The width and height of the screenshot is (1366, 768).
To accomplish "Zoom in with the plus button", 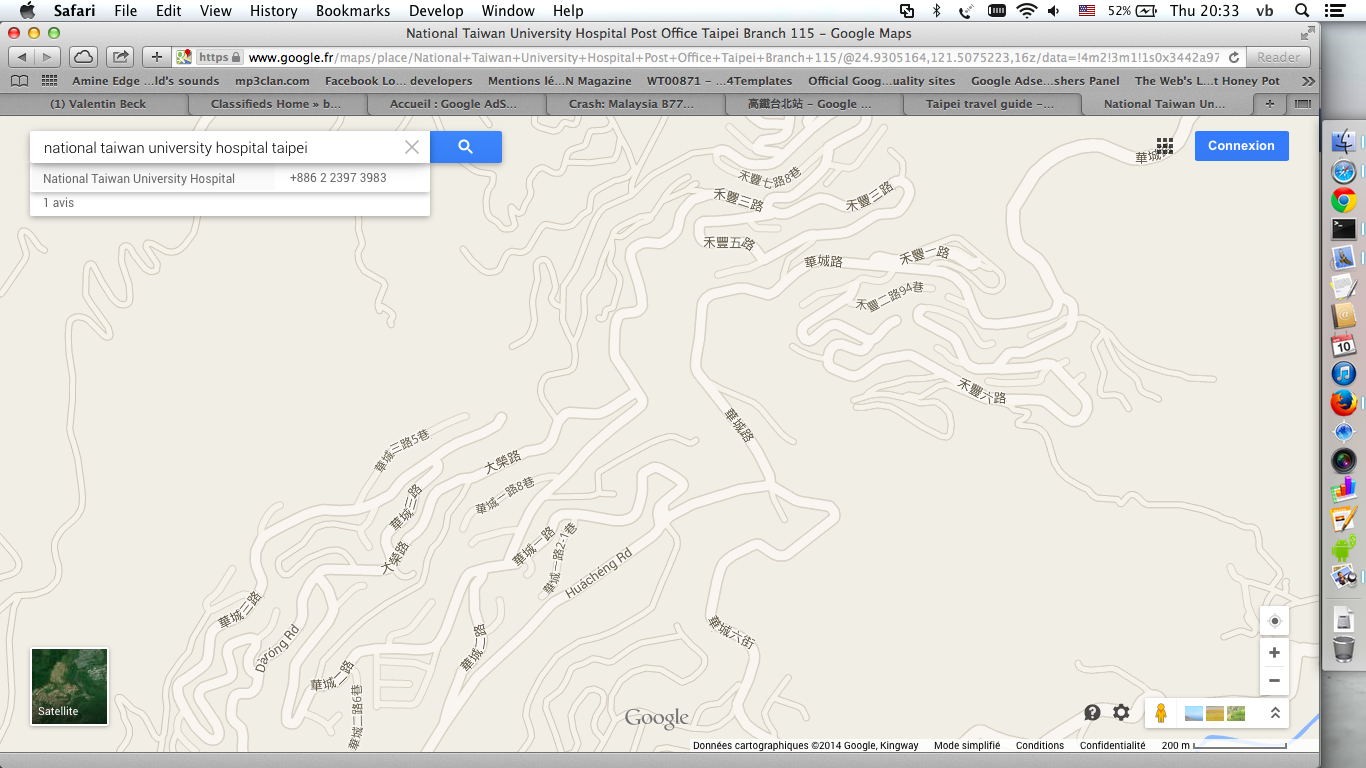I will click(1274, 653).
